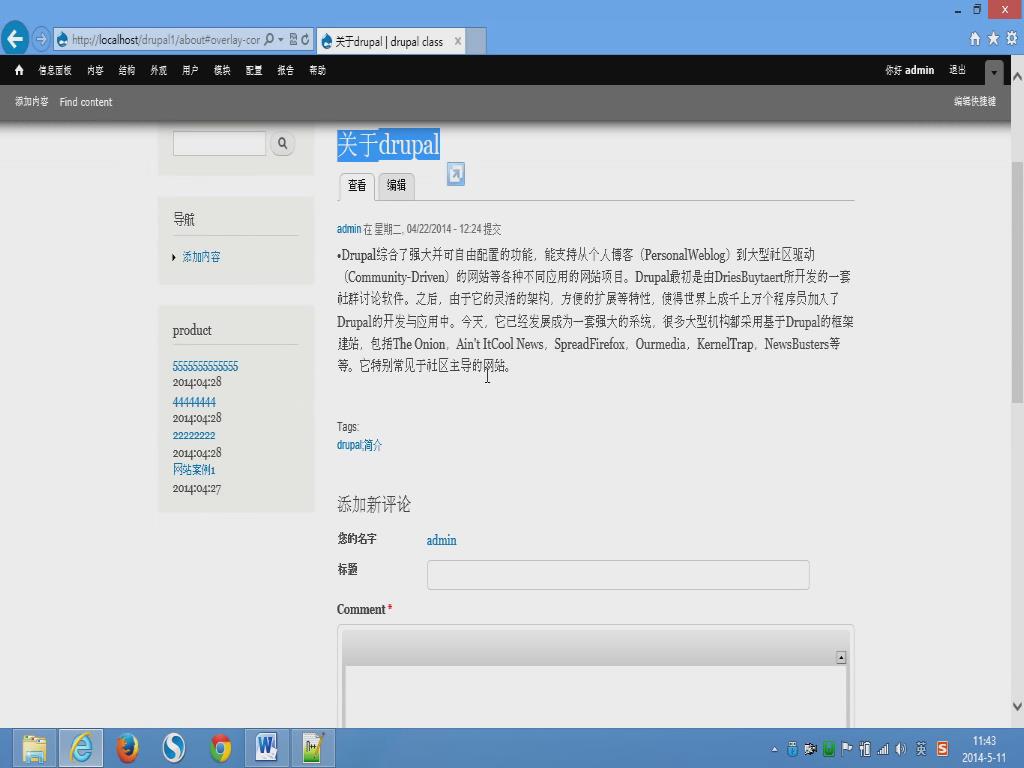Viewport: 1024px width, 768px height.
Task: Open 结构 admin menu
Action: pos(127,71)
